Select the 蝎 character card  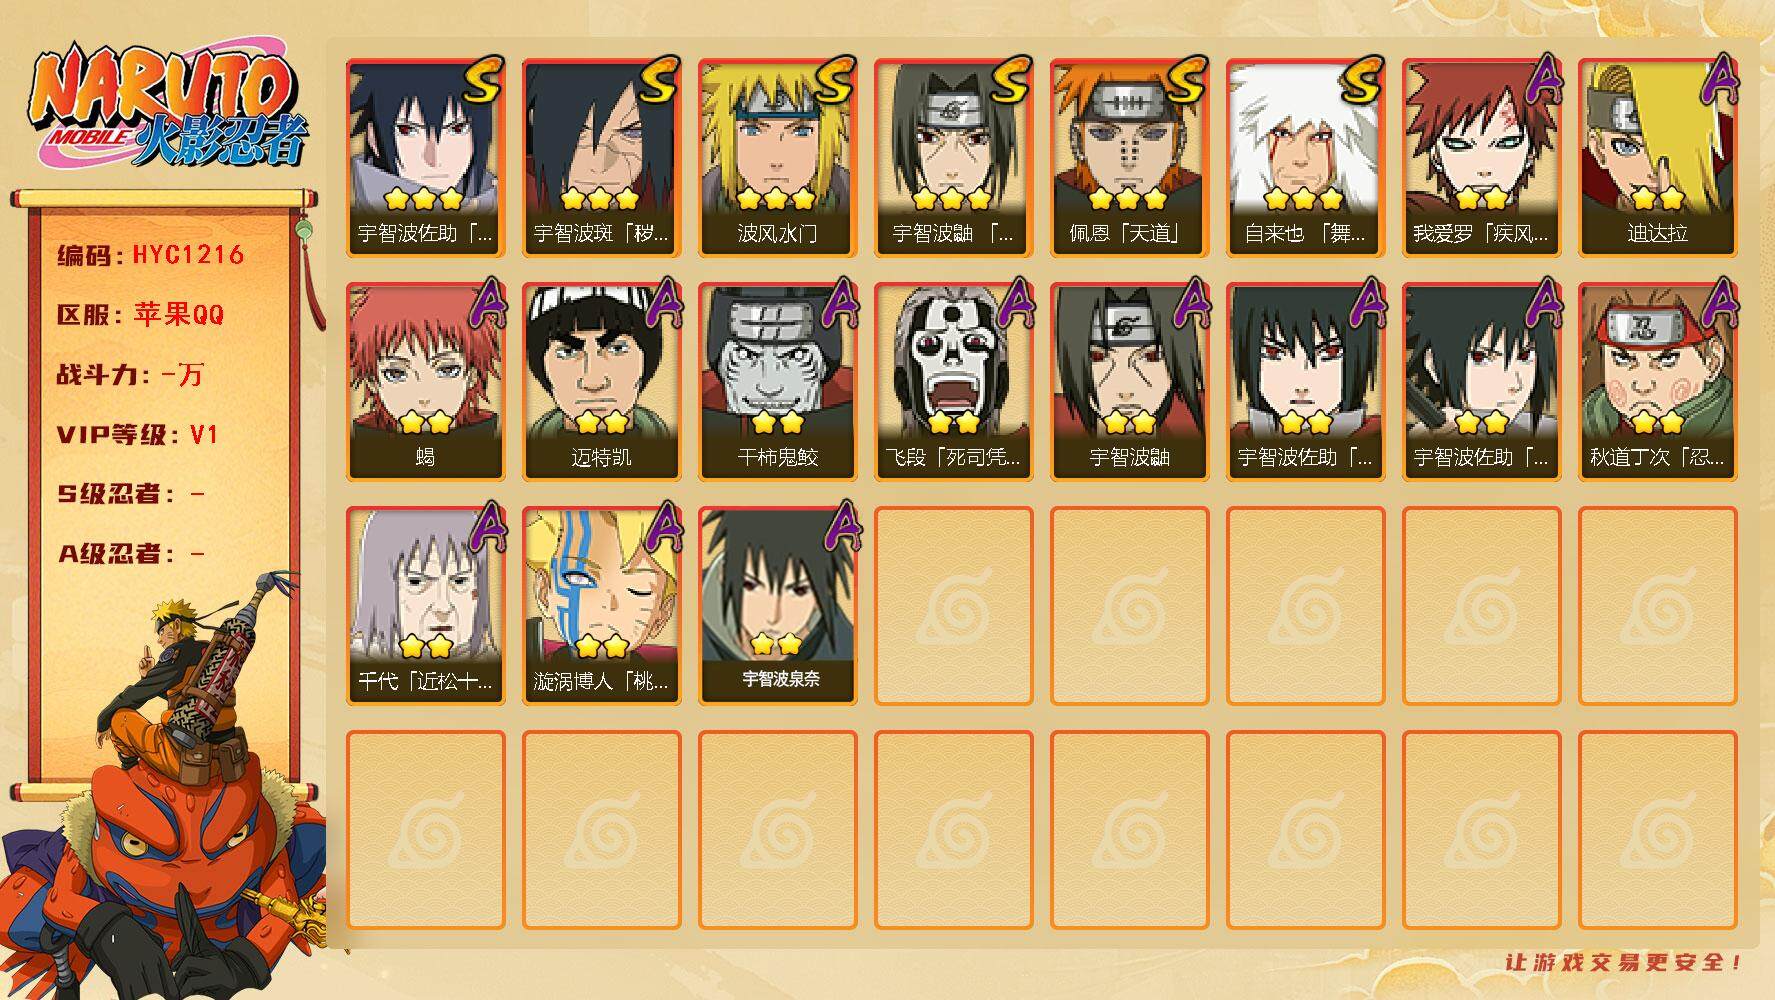425,382
